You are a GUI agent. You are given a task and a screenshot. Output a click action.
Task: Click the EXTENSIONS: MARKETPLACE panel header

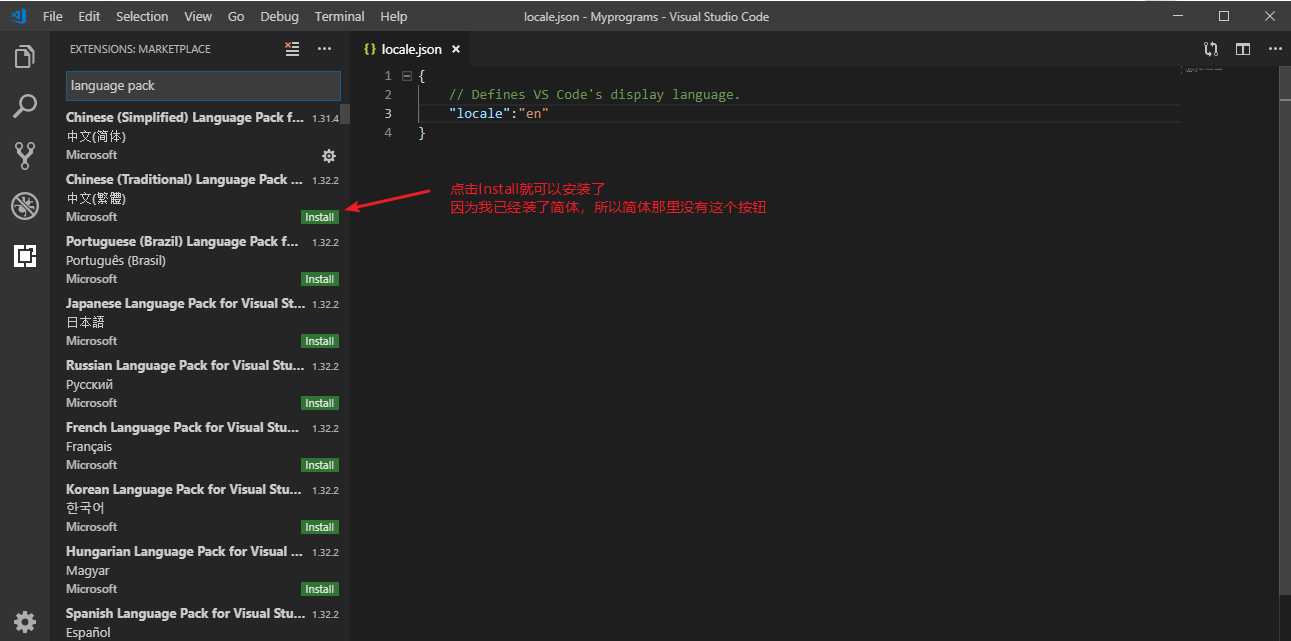click(140, 49)
